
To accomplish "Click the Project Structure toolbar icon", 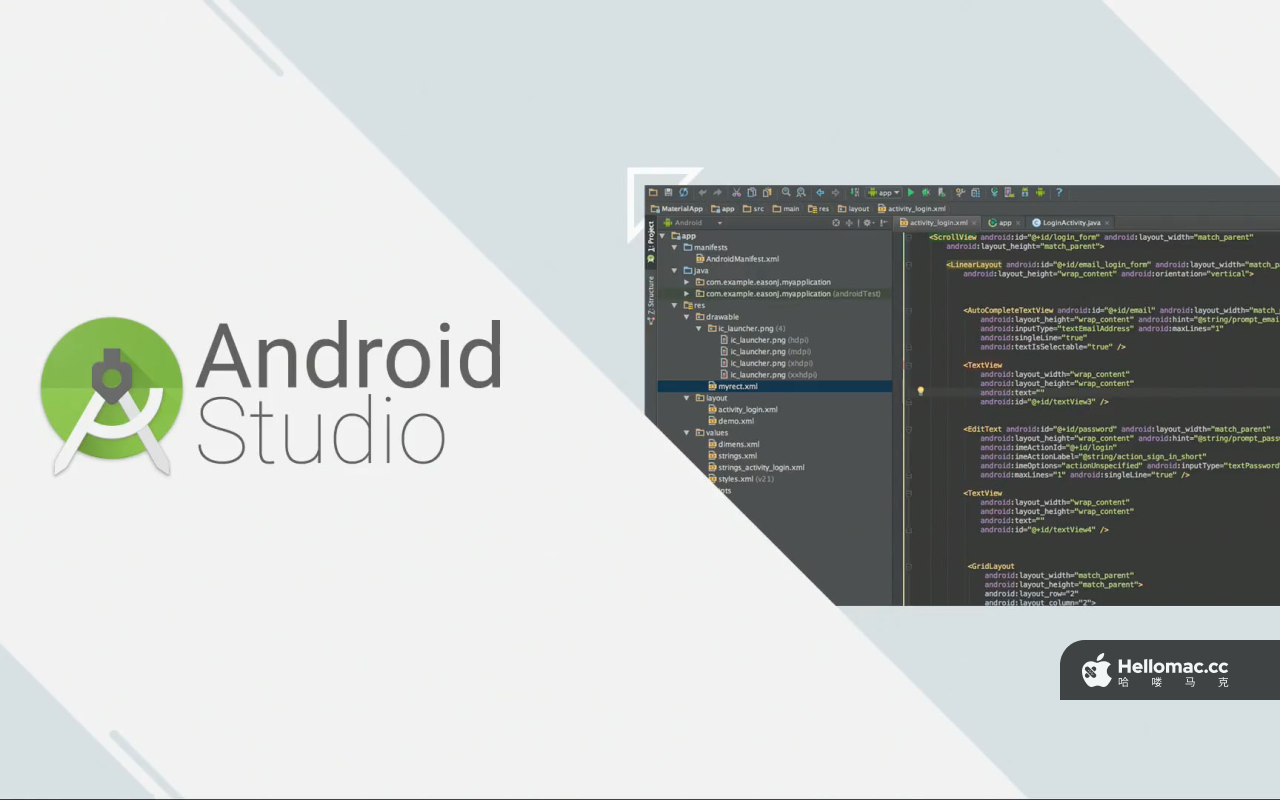I will (x=975, y=193).
